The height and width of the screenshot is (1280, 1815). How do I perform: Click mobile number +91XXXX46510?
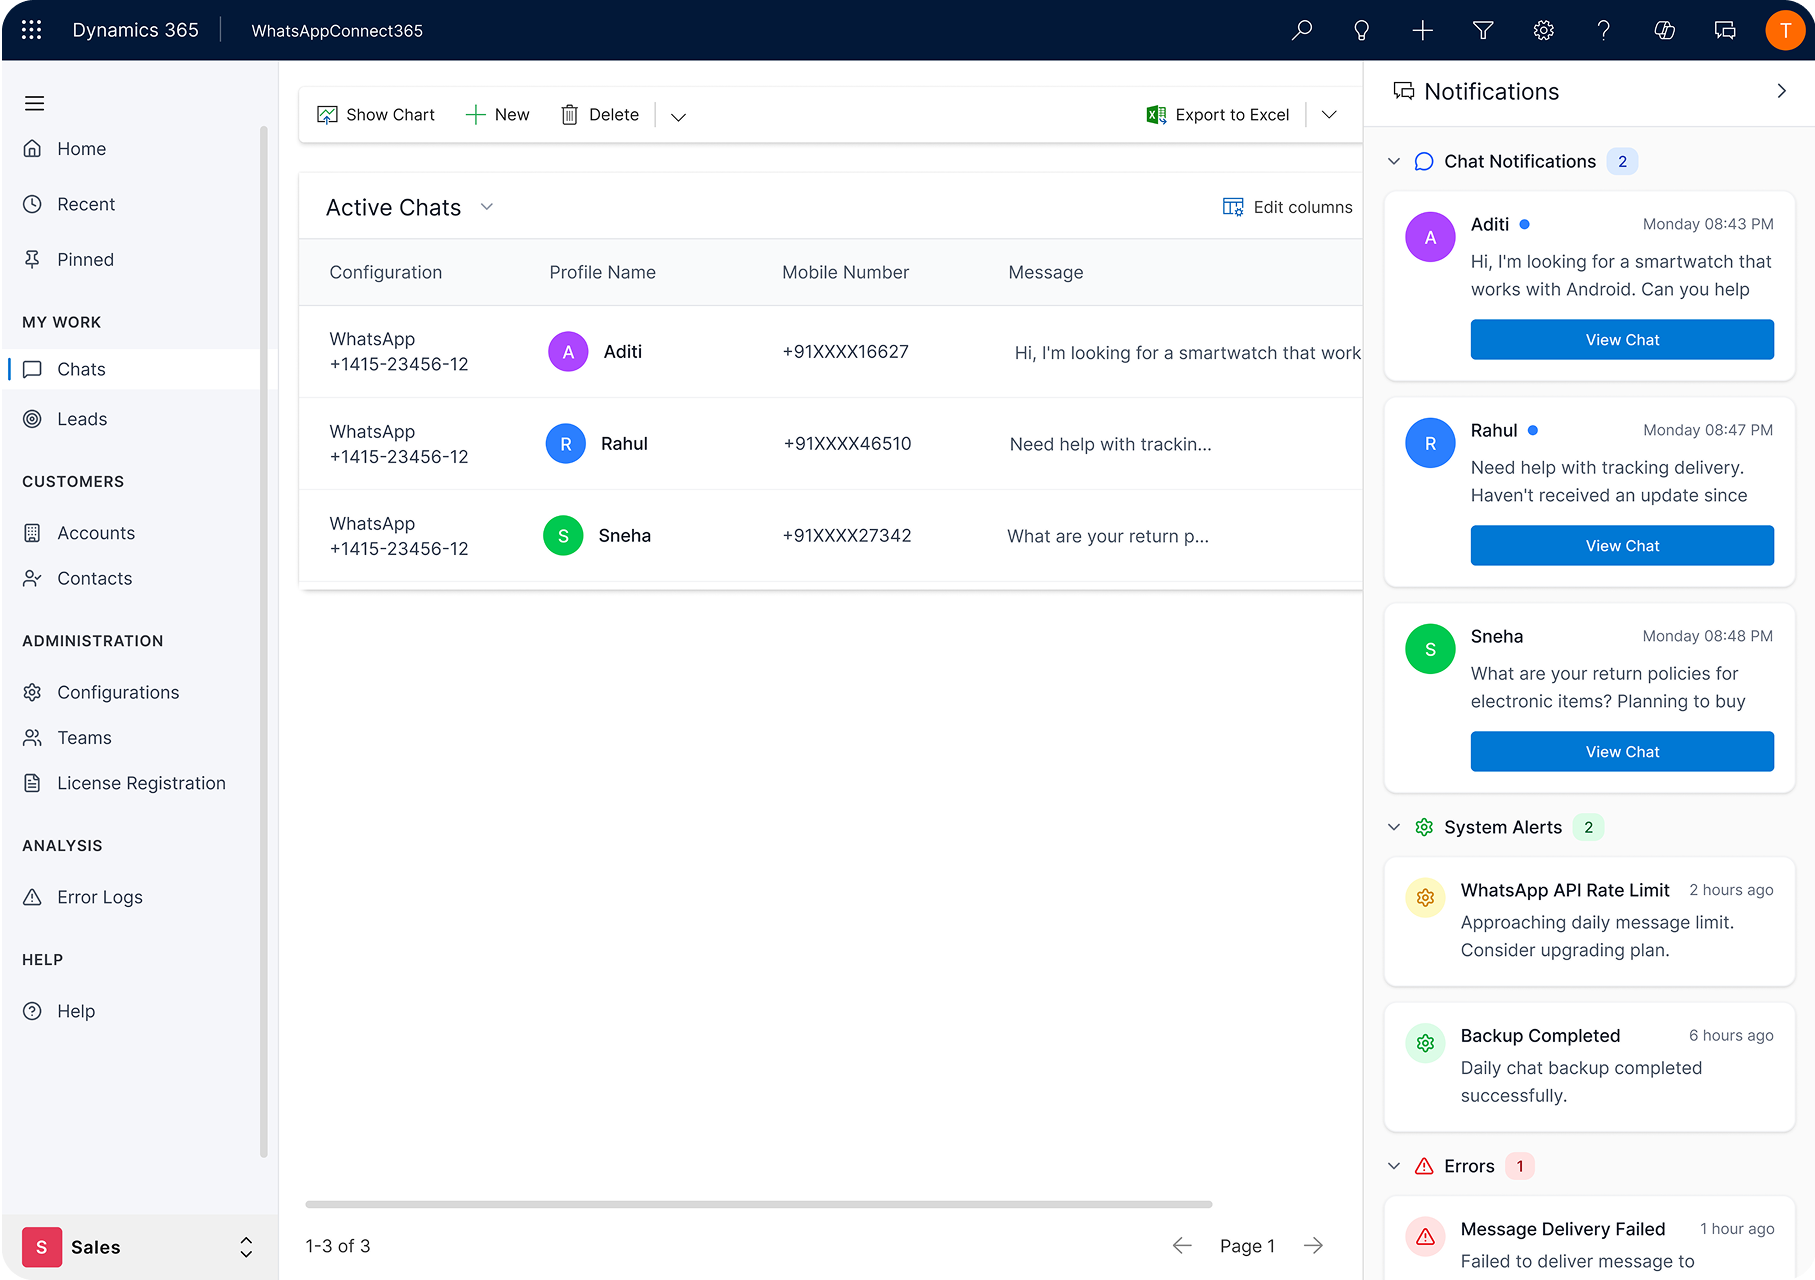[847, 444]
